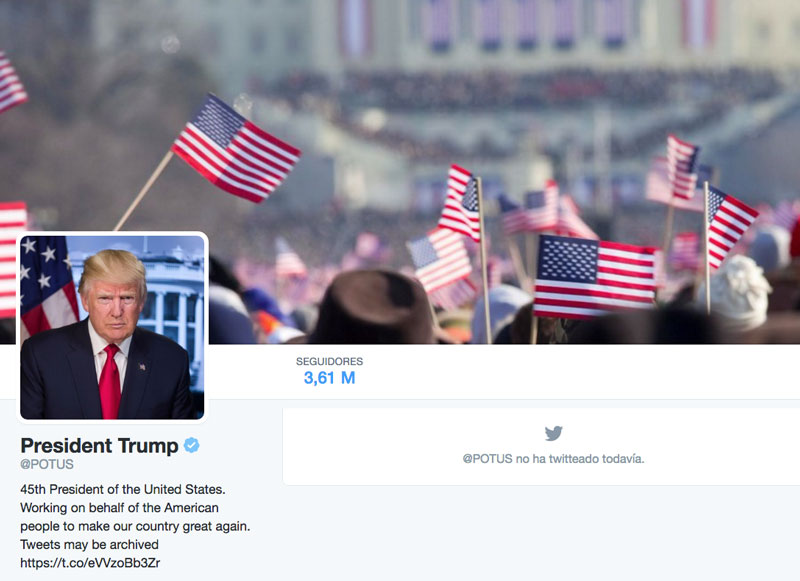Screen dimensions: 800x581
Task: Click the red tie in the profile picture
Action: pos(110,382)
